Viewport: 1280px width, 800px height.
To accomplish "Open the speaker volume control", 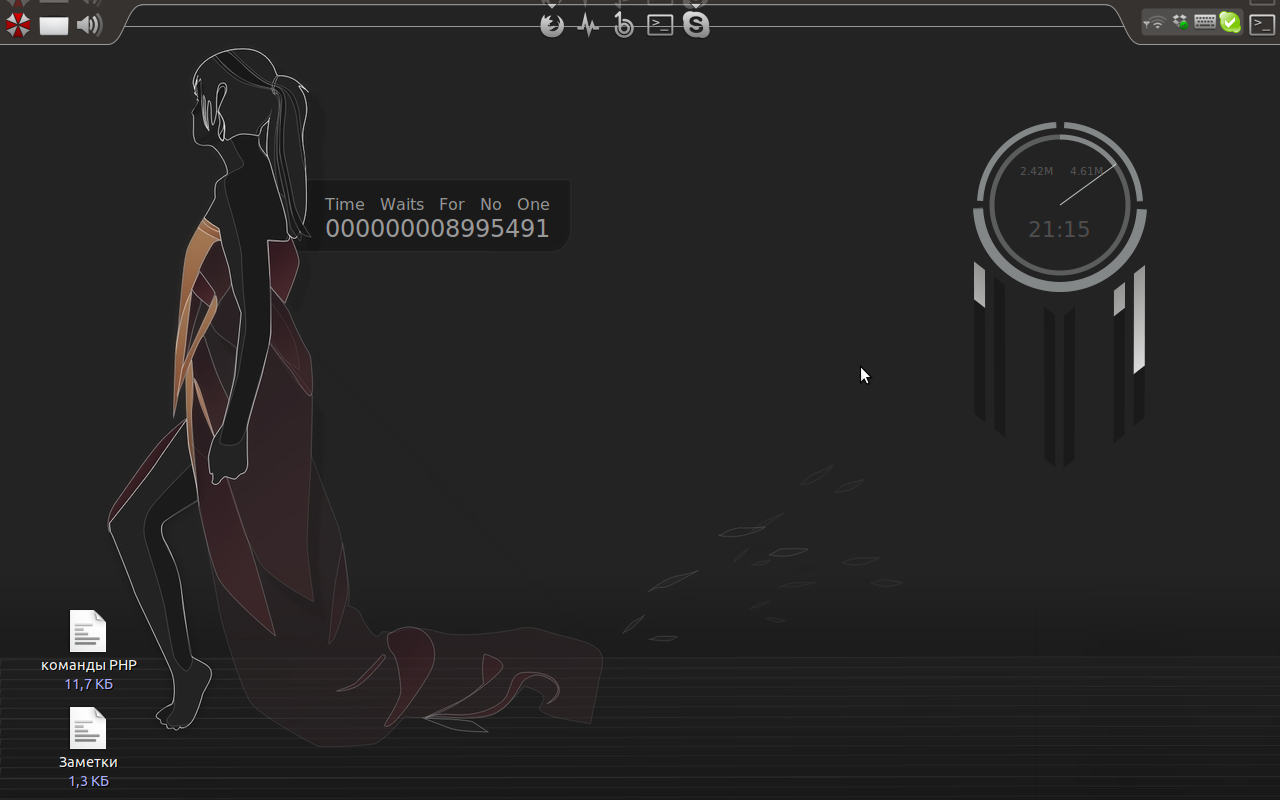I will pos(90,25).
